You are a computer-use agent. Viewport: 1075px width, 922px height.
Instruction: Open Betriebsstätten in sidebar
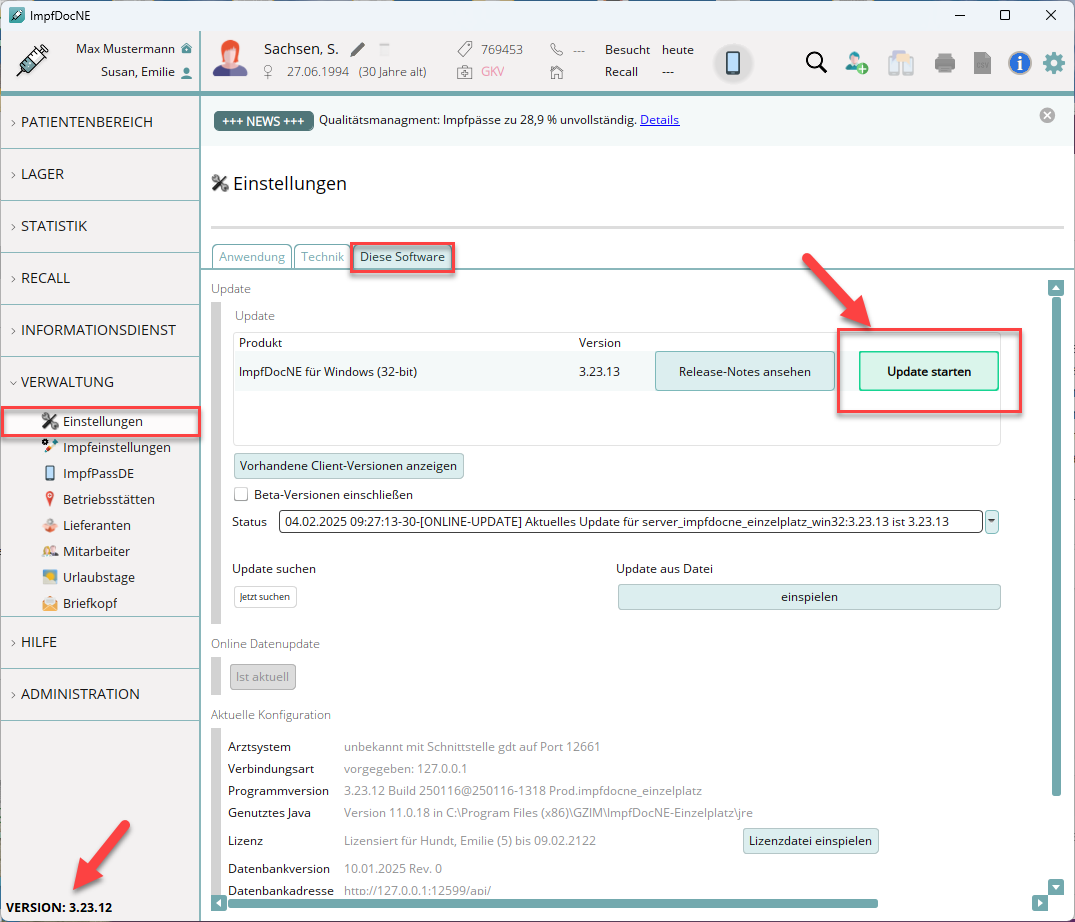click(108, 499)
